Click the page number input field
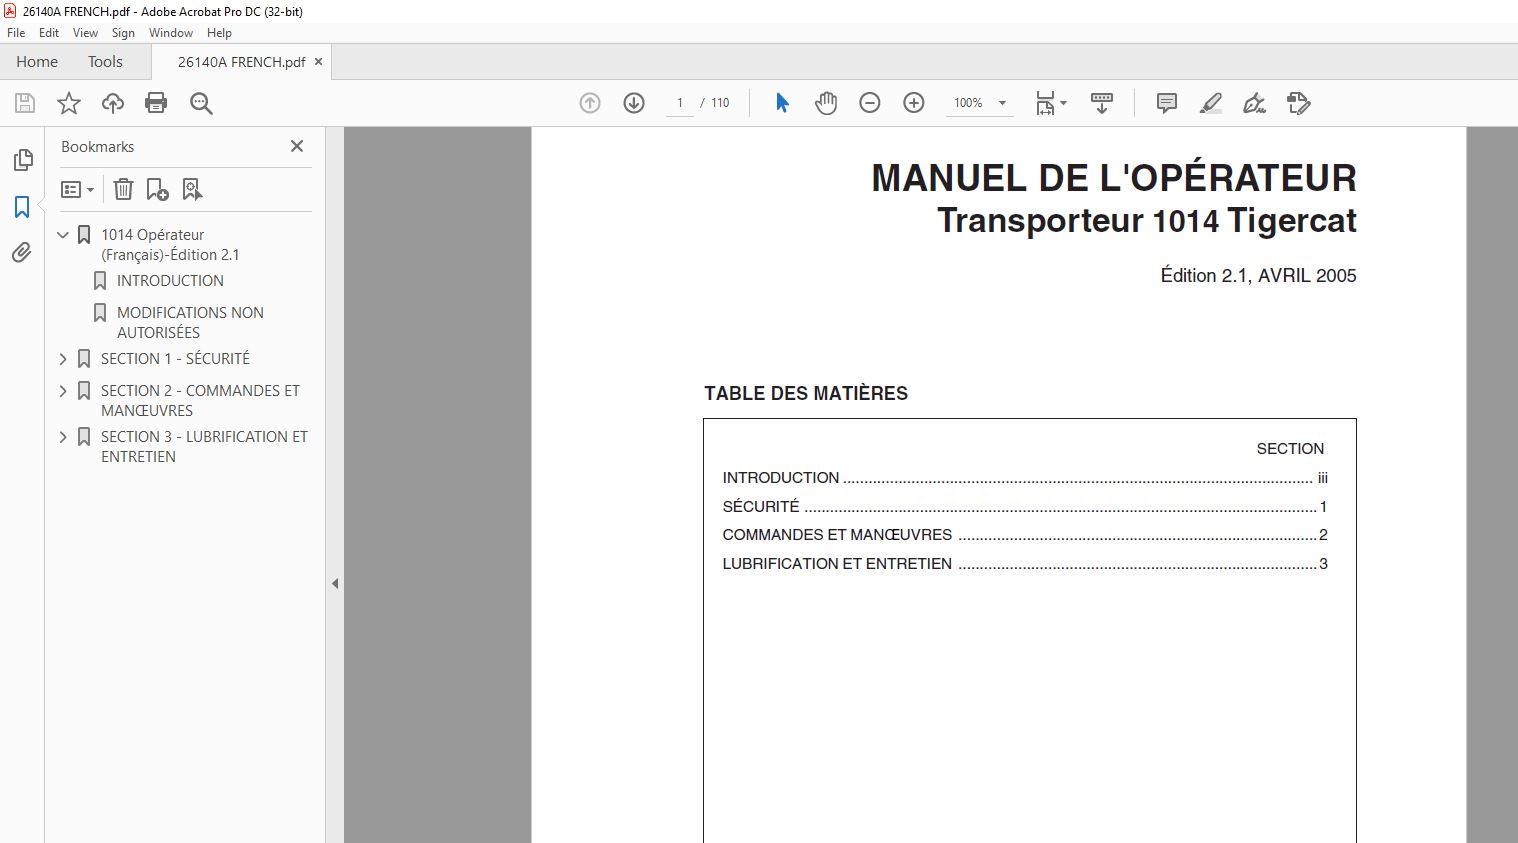Viewport: 1518px width, 843px height. tap(680, 103)
